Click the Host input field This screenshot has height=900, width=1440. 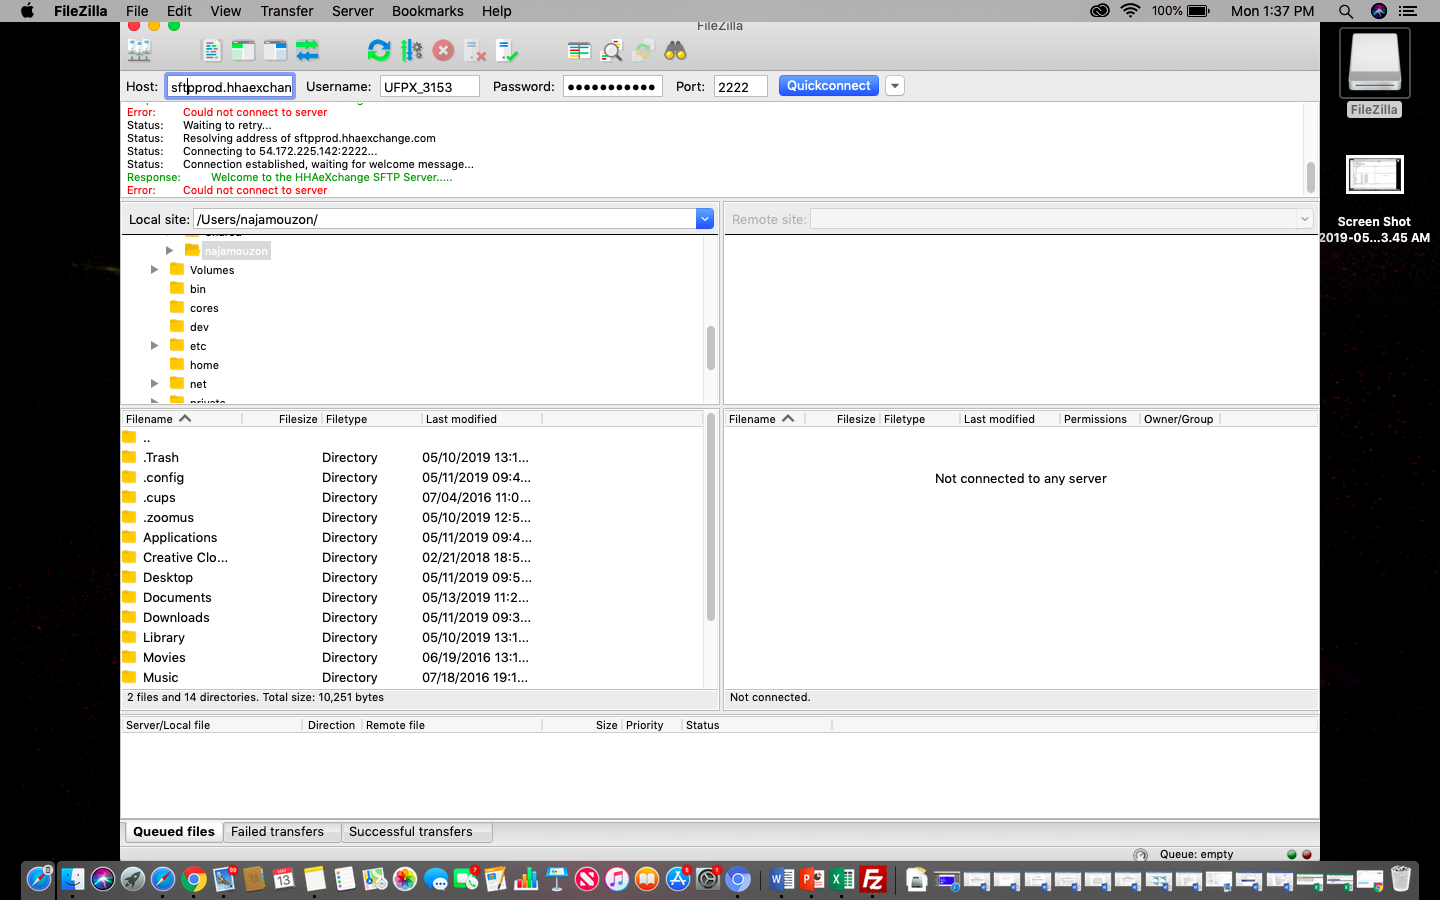tap(230, 87)
